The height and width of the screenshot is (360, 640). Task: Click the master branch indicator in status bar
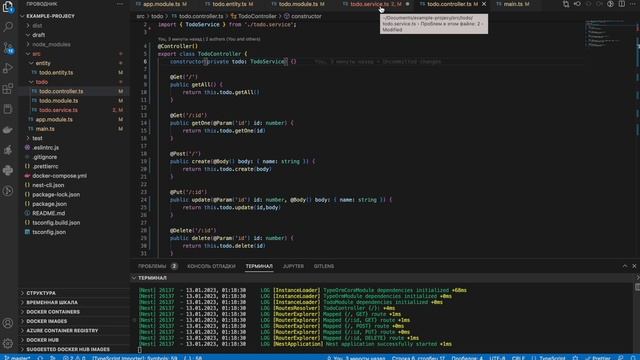17,358
